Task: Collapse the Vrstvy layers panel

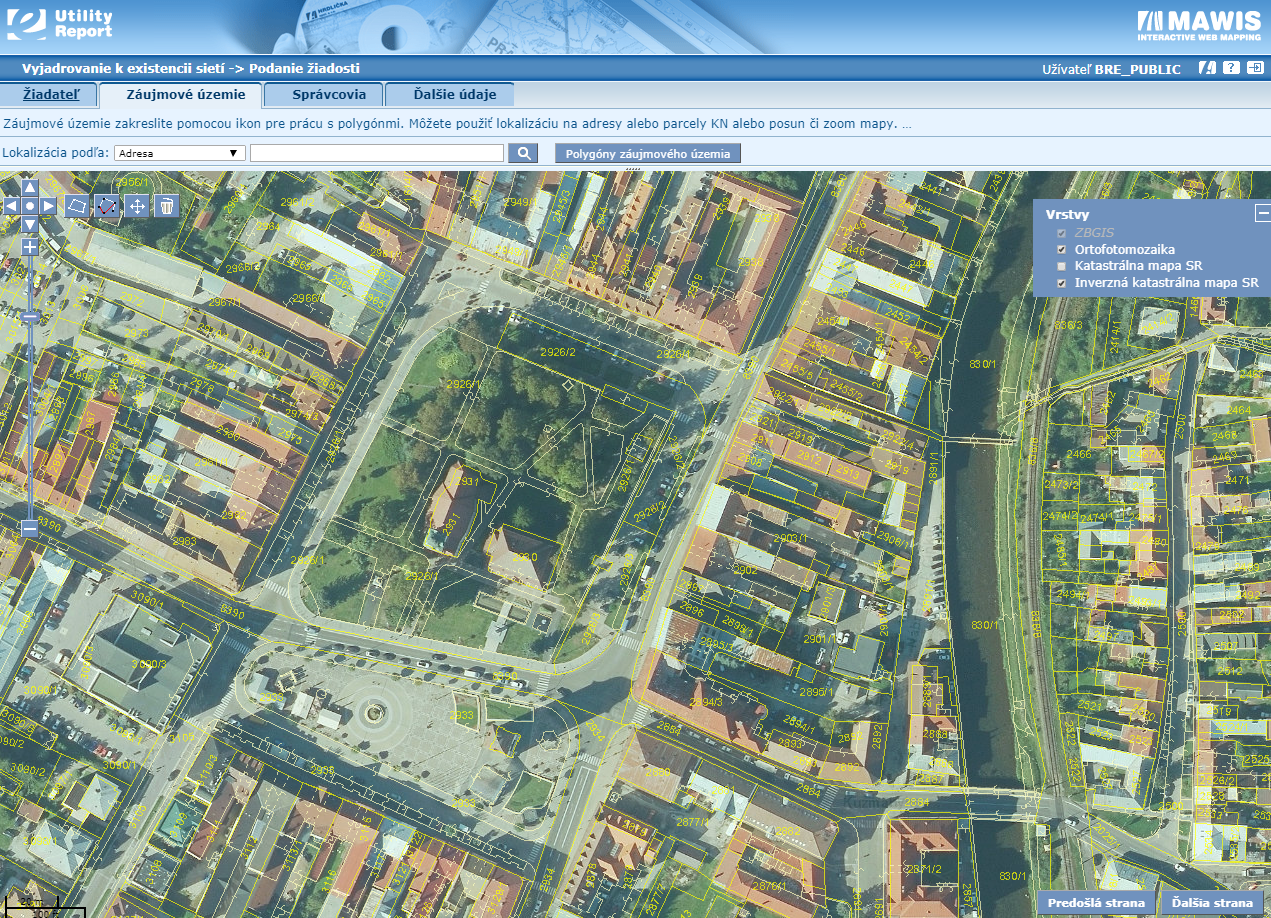Action: (x=1262, y=213)
